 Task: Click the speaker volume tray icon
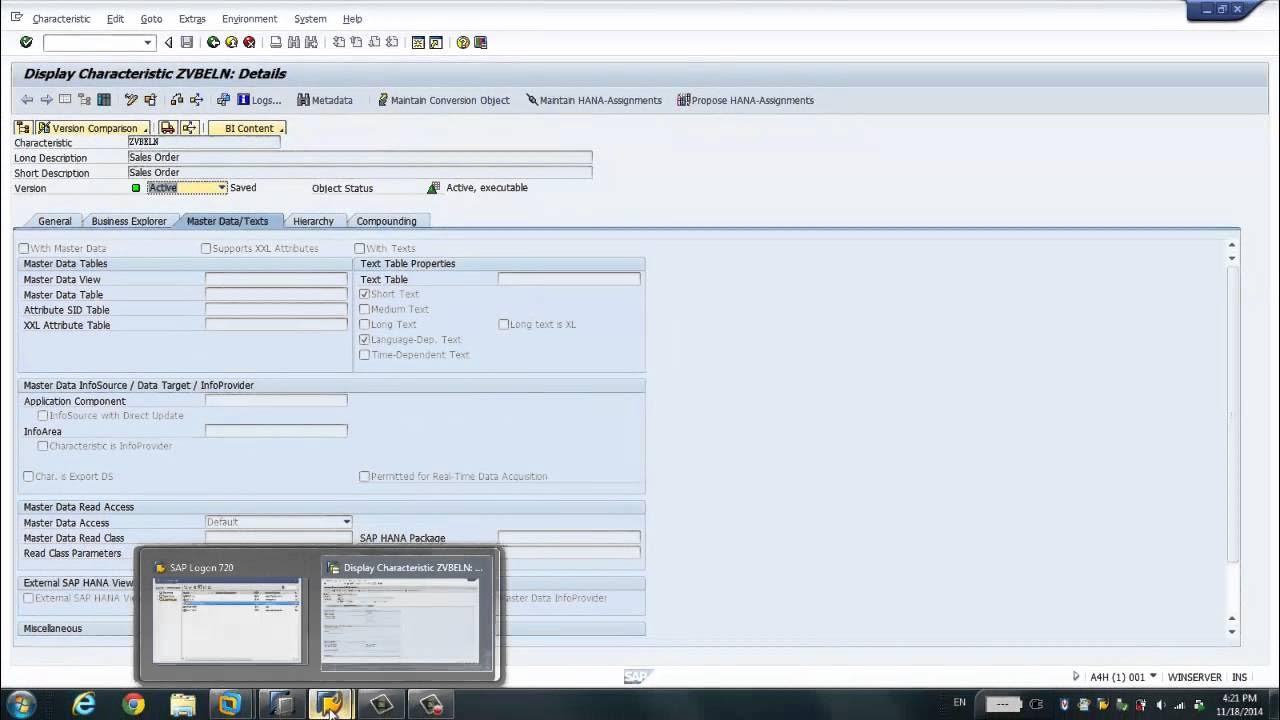point(1160,704)
